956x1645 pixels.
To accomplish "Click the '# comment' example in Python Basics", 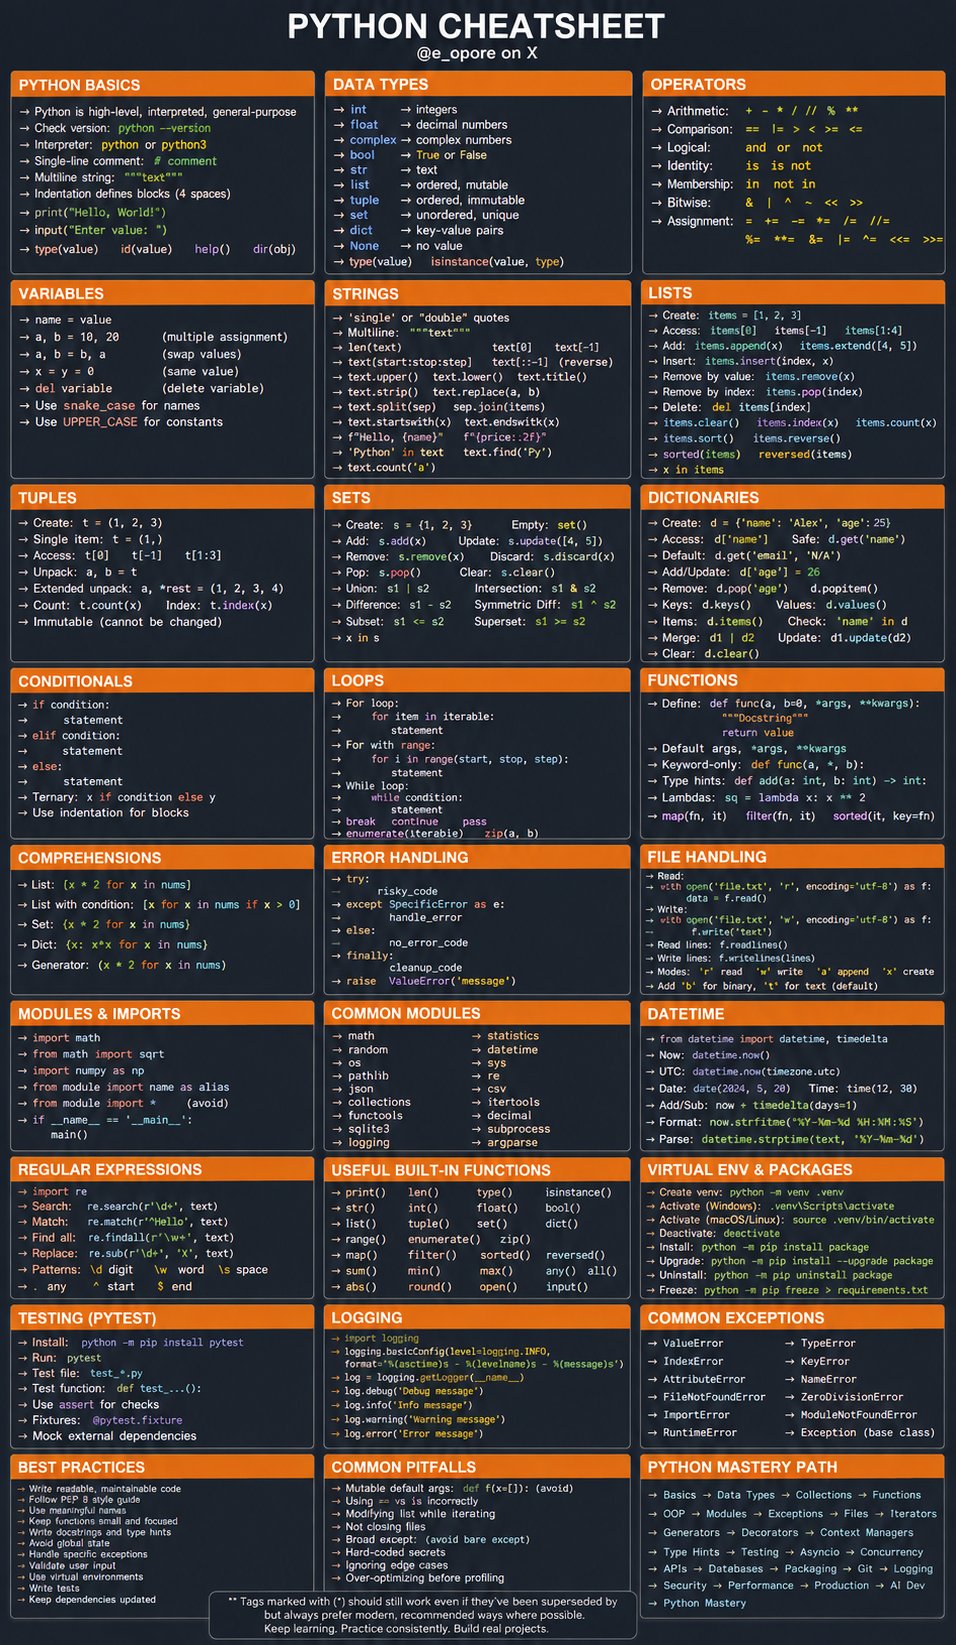I will tap(185, 161).
